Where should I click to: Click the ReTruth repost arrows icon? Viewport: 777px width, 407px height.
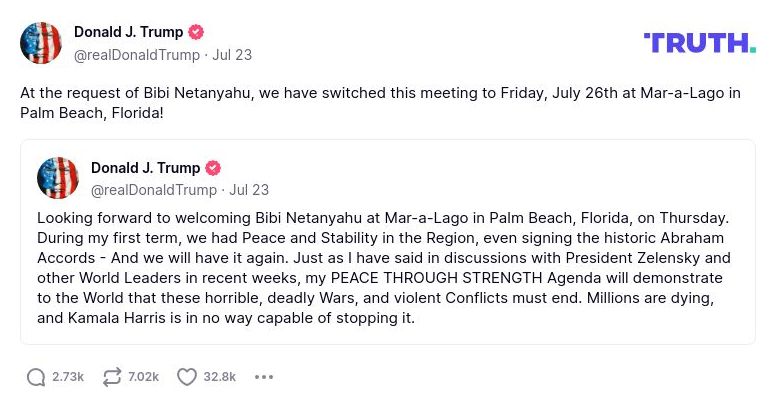click(112, 377)
